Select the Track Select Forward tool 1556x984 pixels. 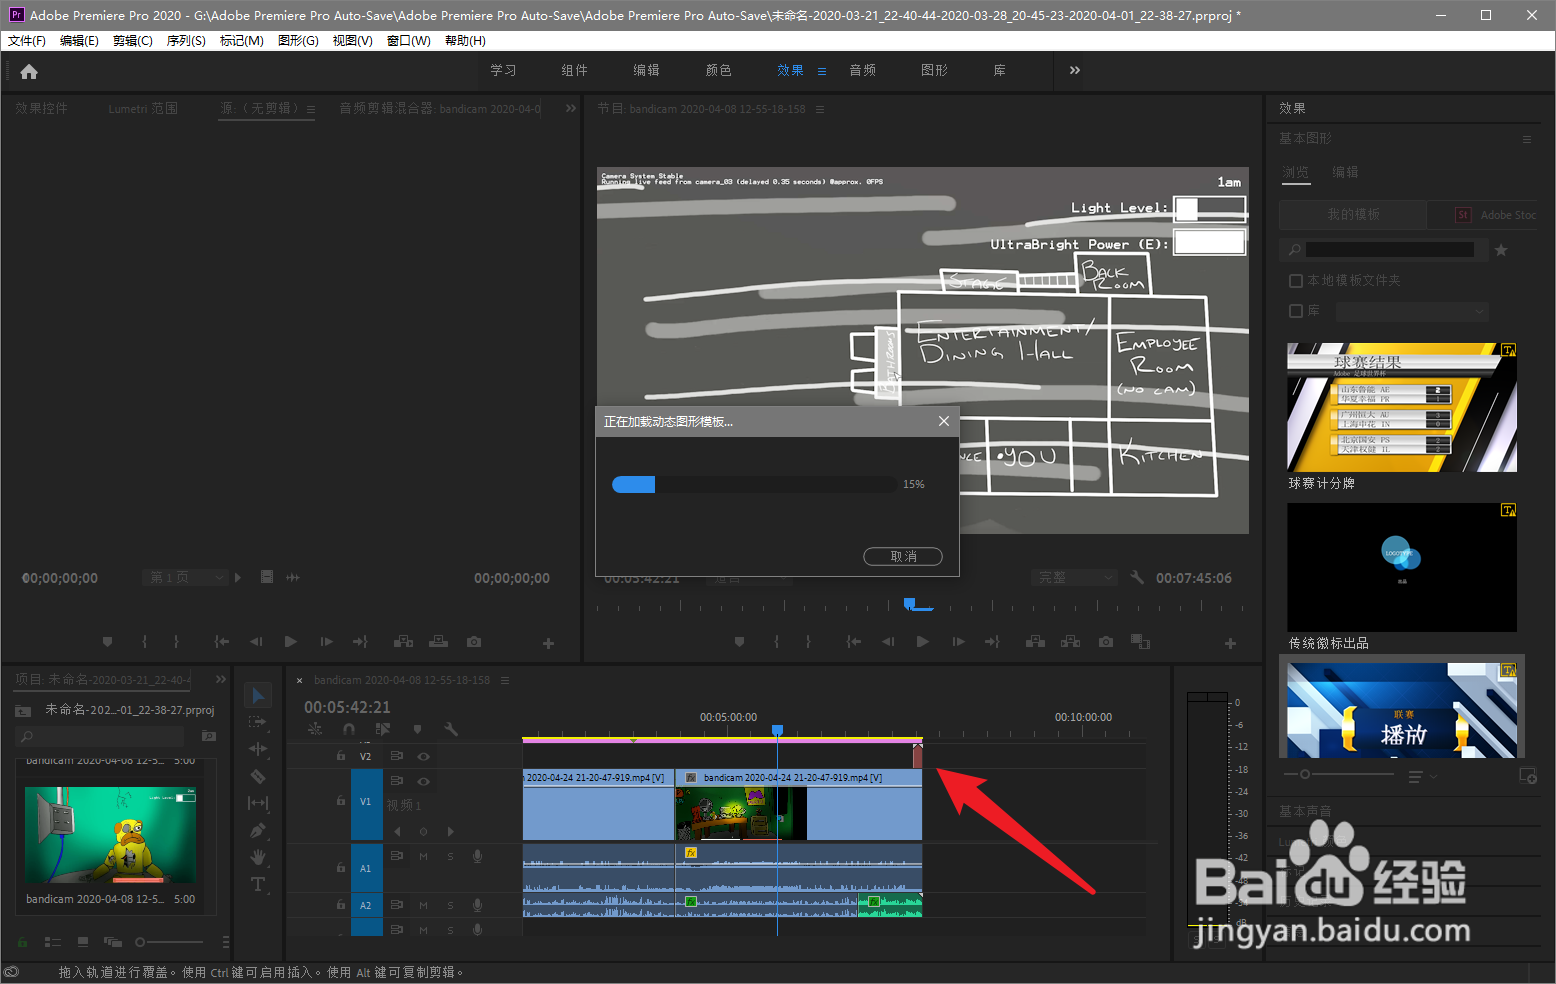pyautogui.click(x=257, y=722)
